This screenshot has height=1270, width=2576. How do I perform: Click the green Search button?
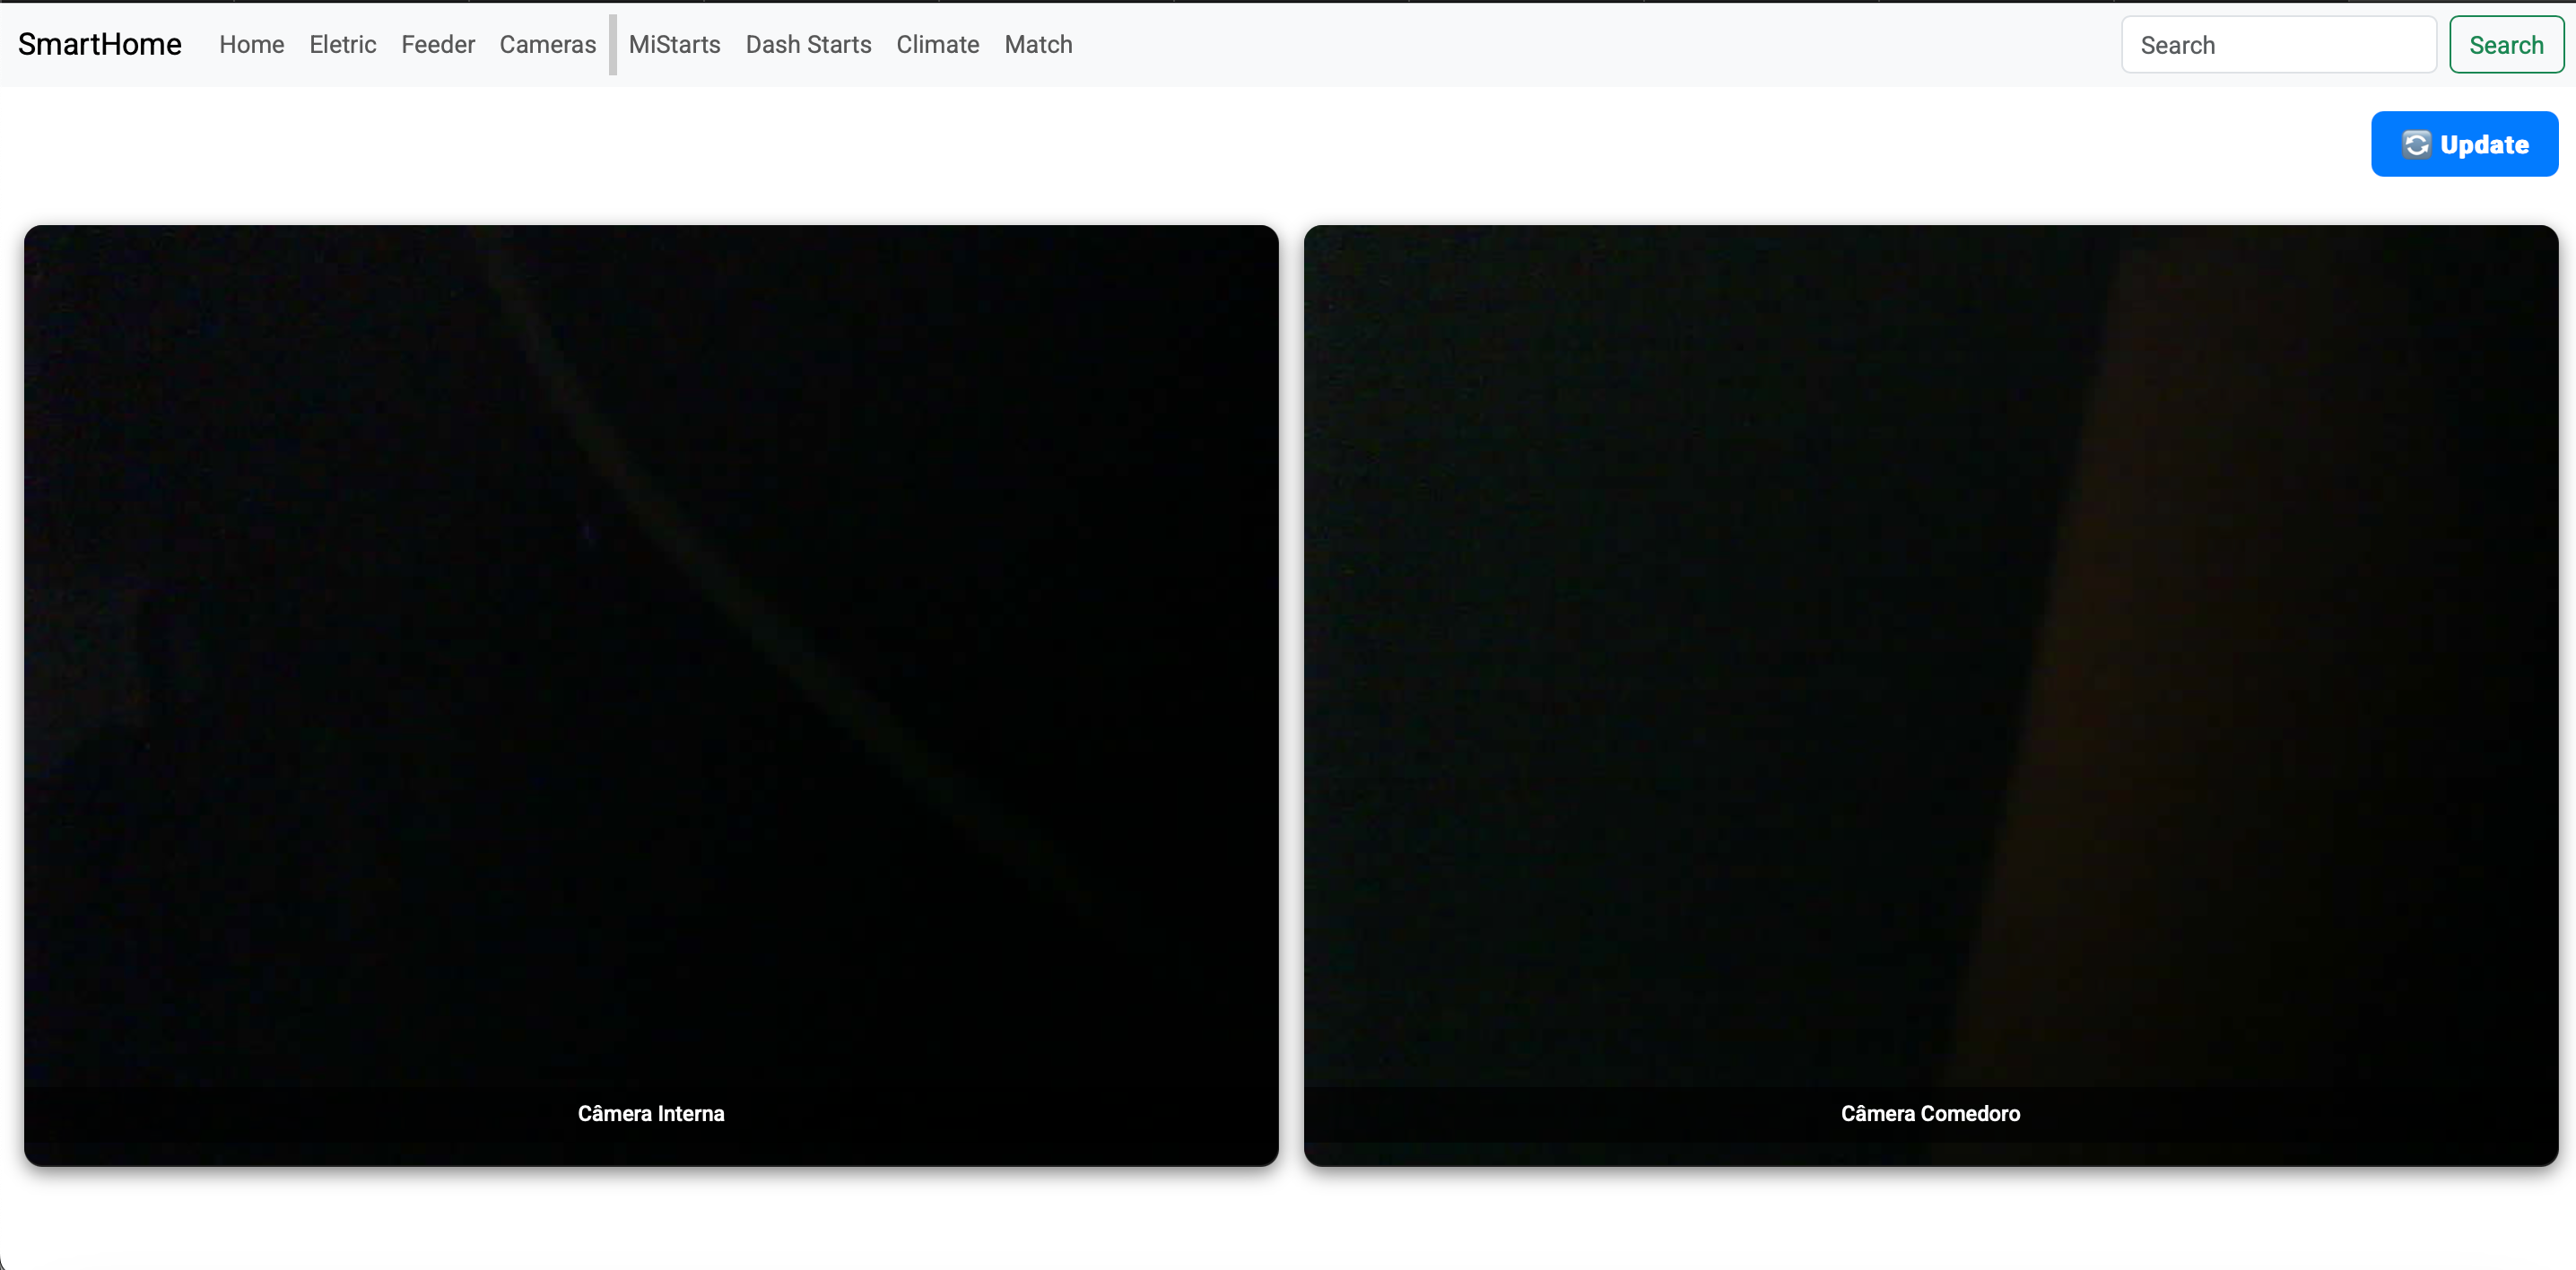point(2507,45)
